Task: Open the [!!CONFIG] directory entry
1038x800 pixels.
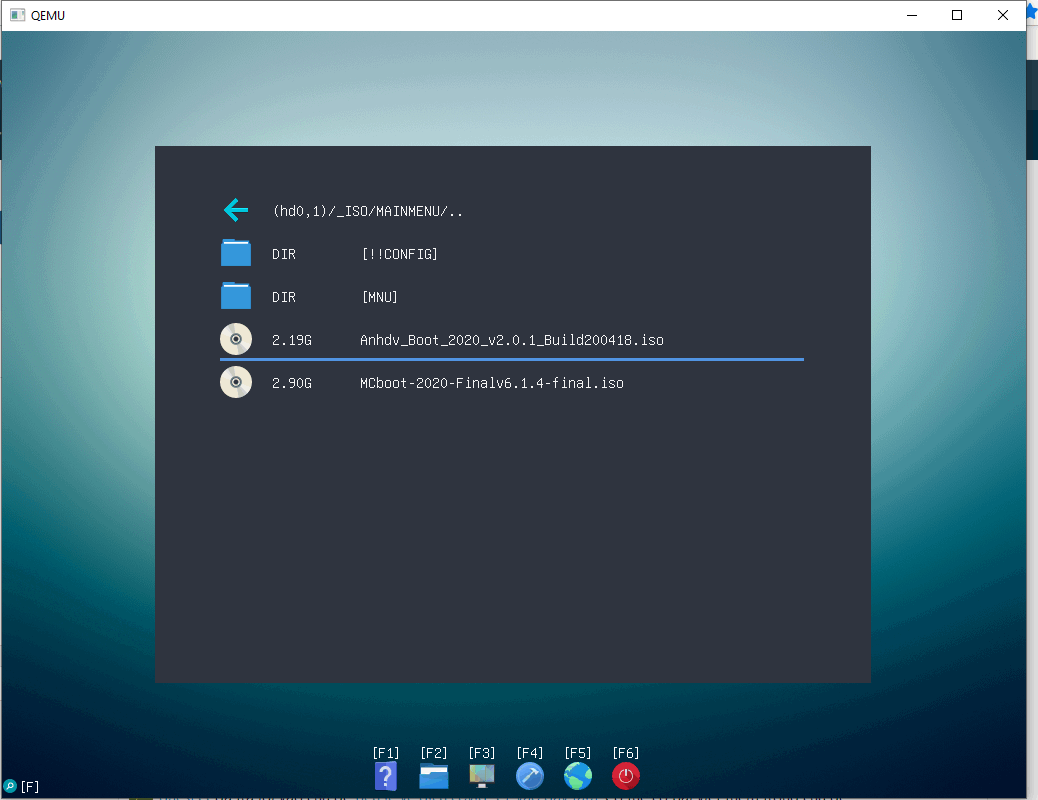Action: tap(399, 254)
